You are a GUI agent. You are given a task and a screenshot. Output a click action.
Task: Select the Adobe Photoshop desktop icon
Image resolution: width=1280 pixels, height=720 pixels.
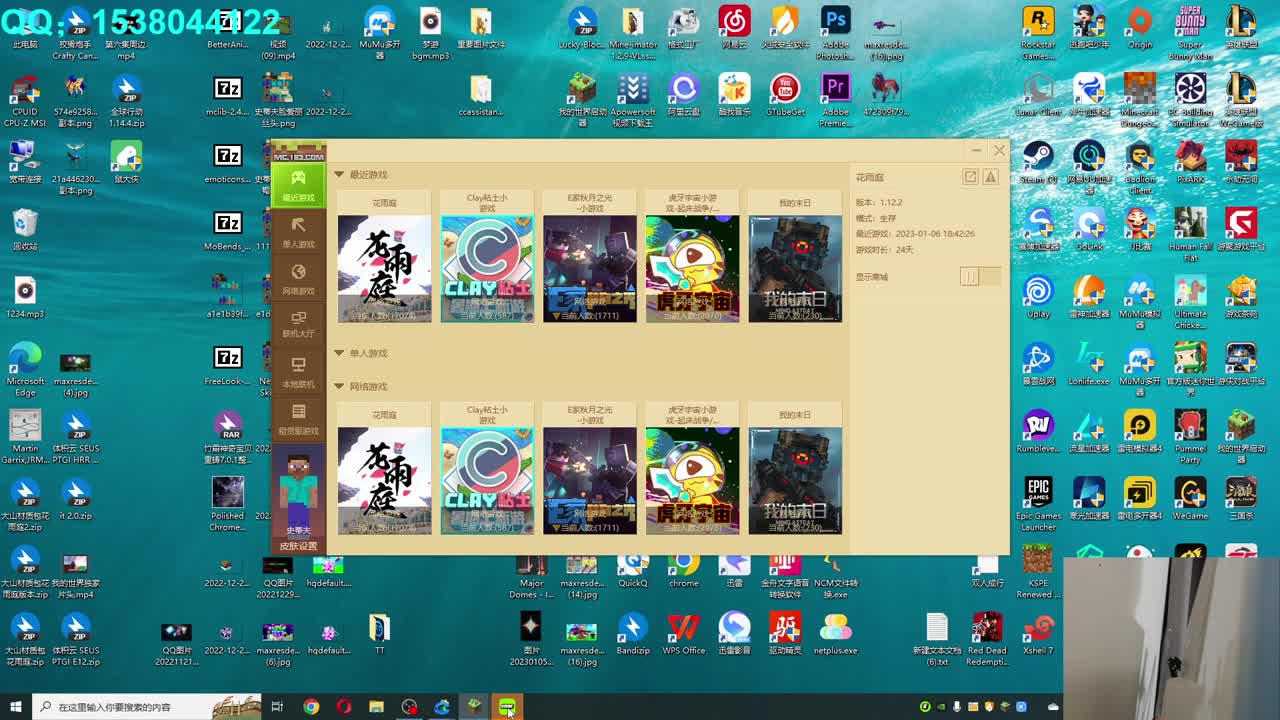click(x=835, y=32)
